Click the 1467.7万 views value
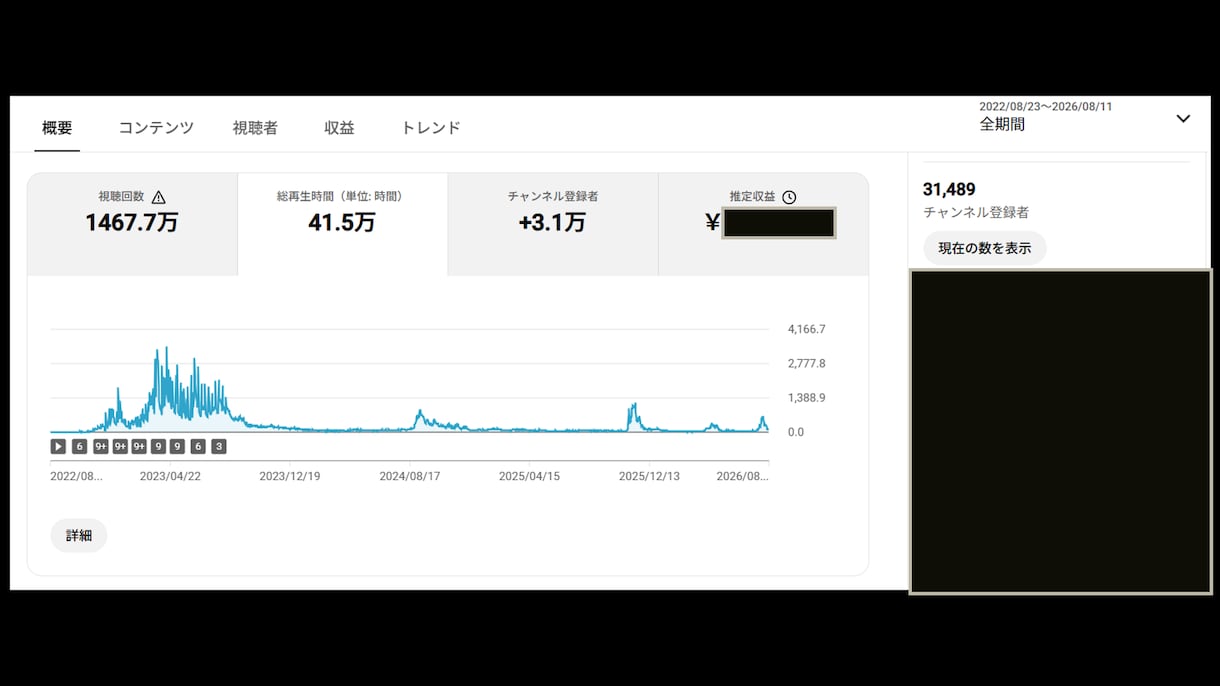Screen dimensions: 1220x686 click(x=132, y=222)
